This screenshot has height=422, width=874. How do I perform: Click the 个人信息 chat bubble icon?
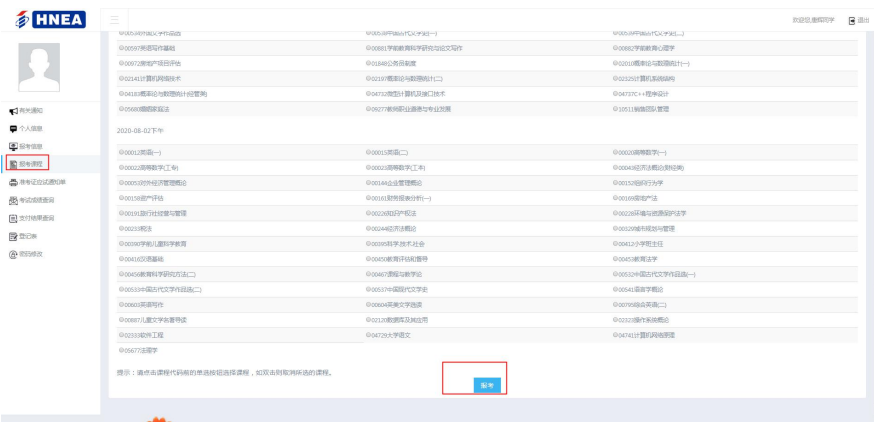tap(11, 128)
